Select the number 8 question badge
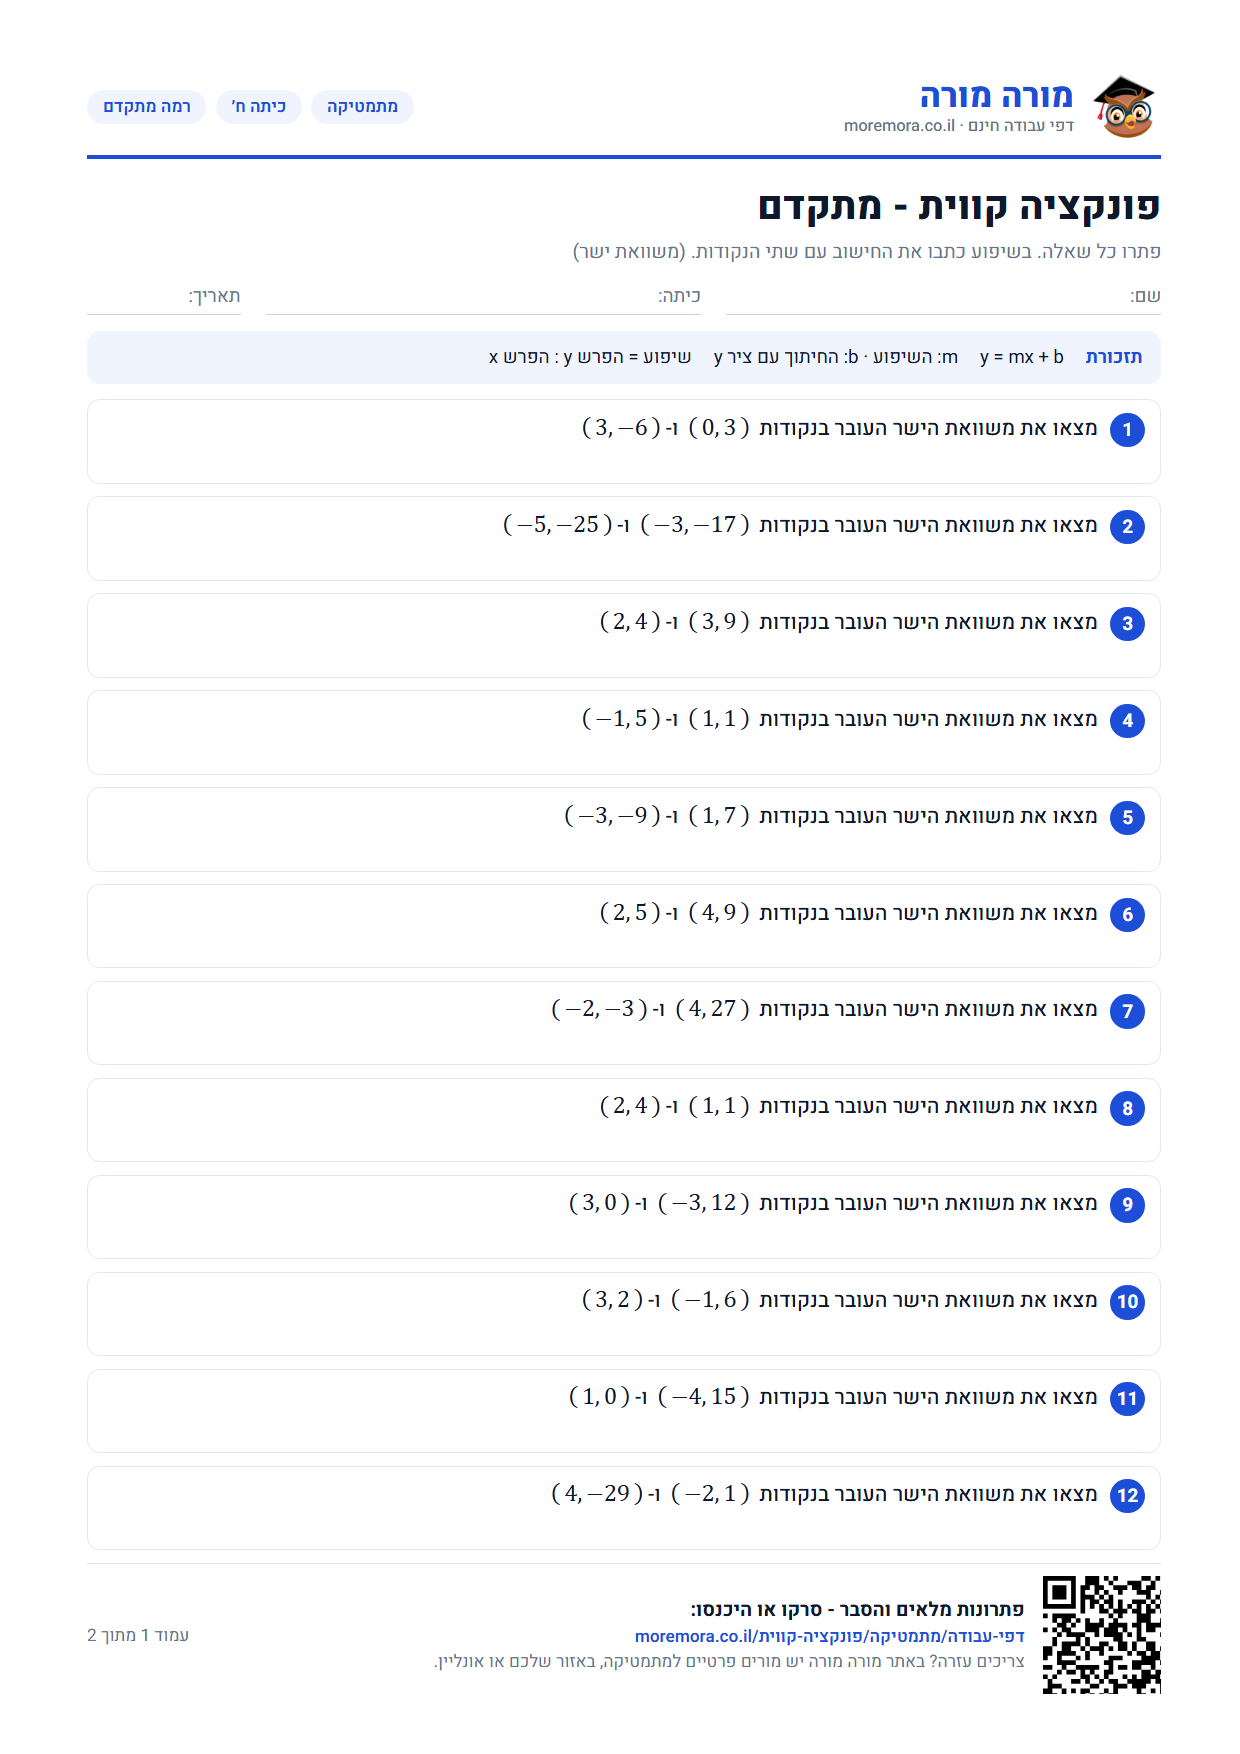The width and height of the screenshot is (1240, 1754). click(x=1127, y=1108)
